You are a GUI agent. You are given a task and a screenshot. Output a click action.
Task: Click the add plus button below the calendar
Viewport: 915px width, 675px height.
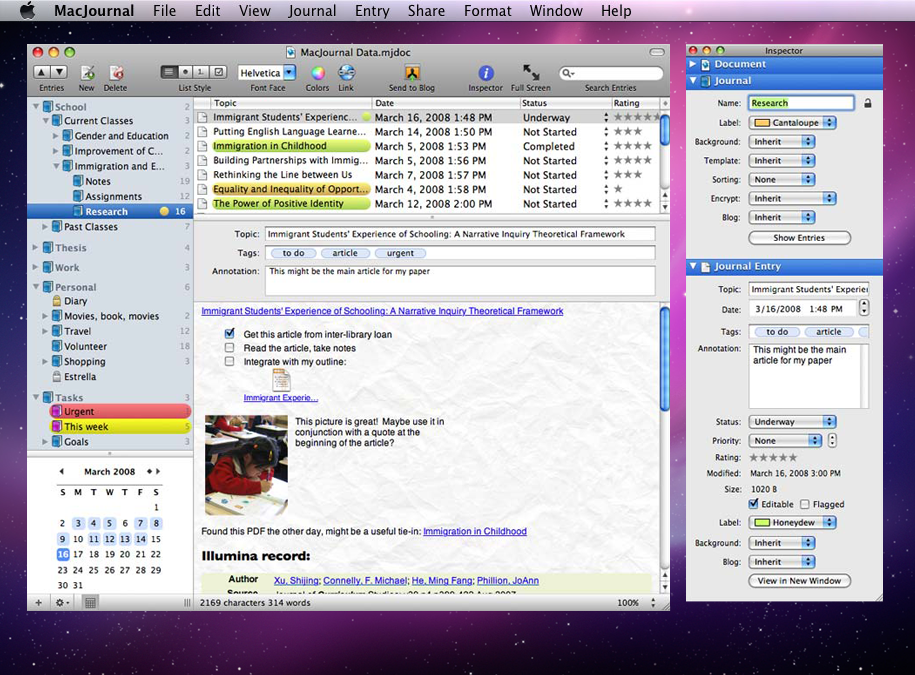click(x=39, y=603)
